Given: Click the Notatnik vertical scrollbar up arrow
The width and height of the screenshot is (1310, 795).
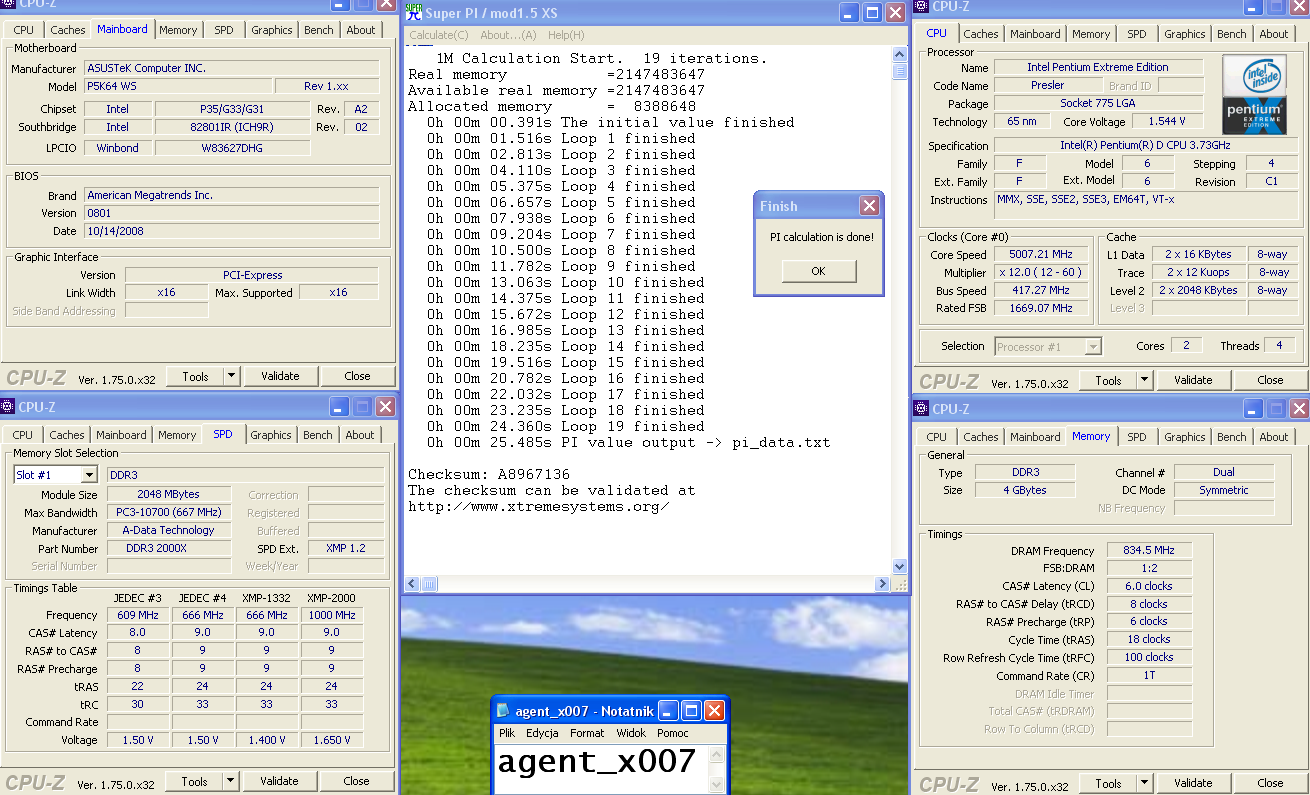Looking at the screenshot, I should pos(716,755).
